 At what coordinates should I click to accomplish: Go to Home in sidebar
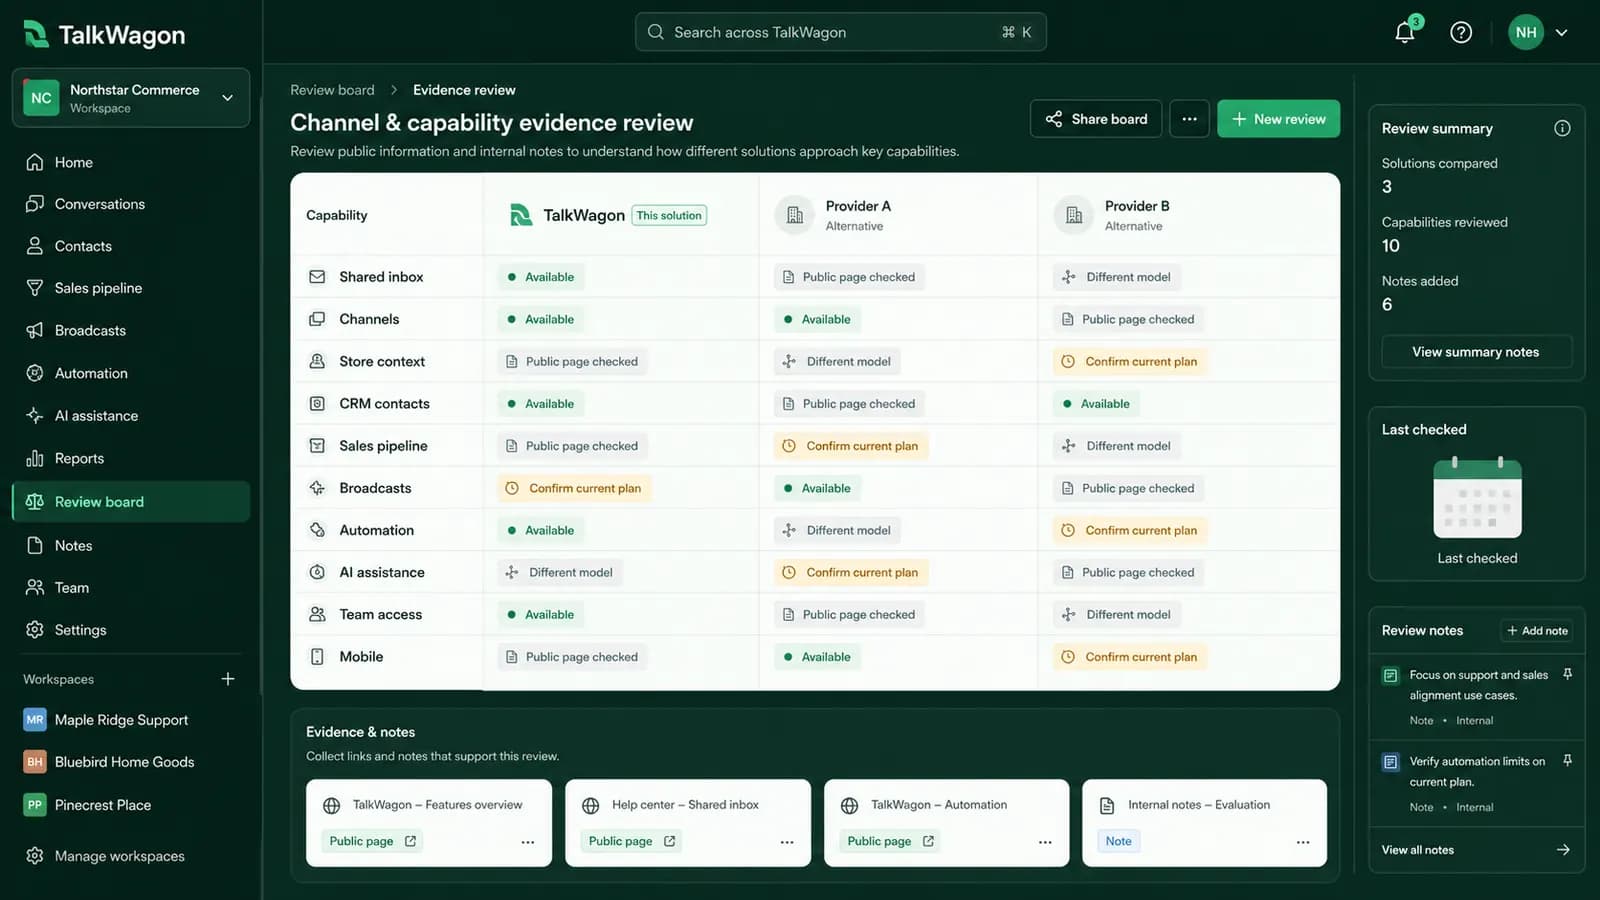click(131, 162)
